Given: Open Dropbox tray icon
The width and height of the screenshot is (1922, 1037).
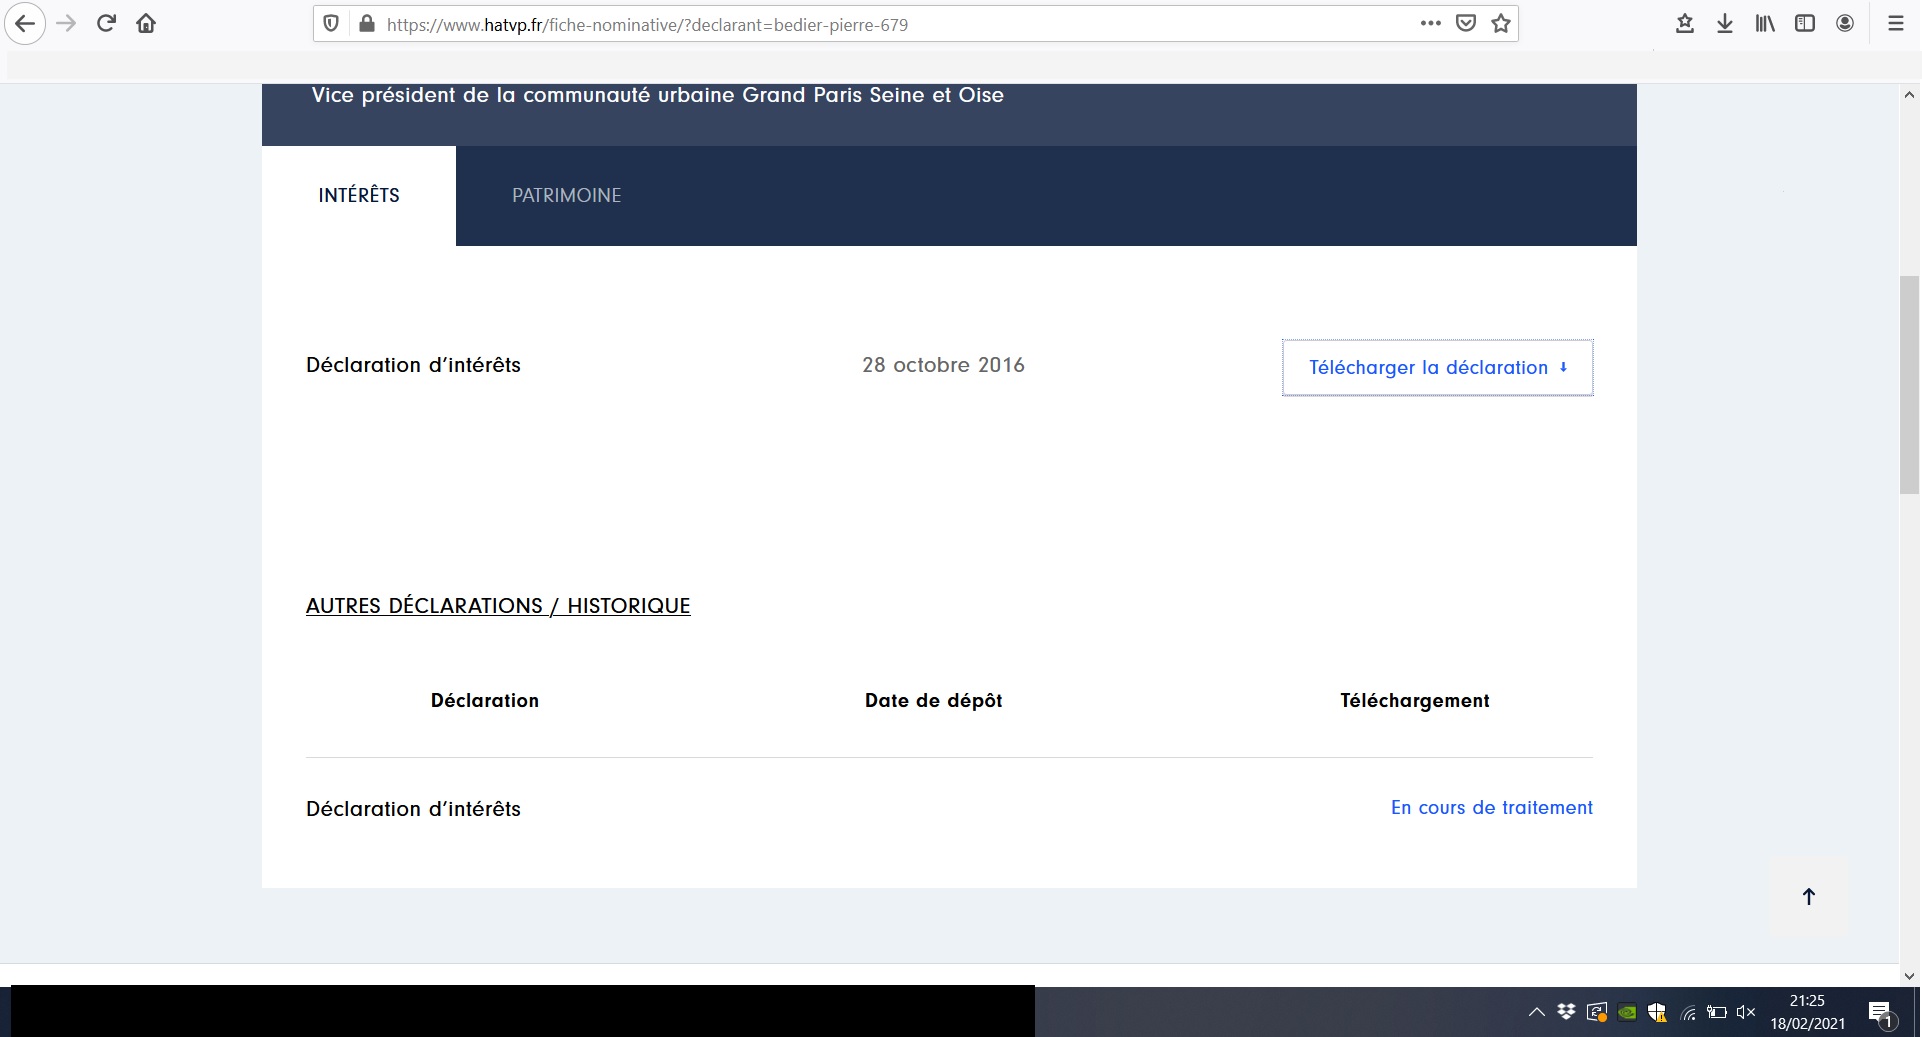Looking at the screenshot, I should point(1566,1012).
